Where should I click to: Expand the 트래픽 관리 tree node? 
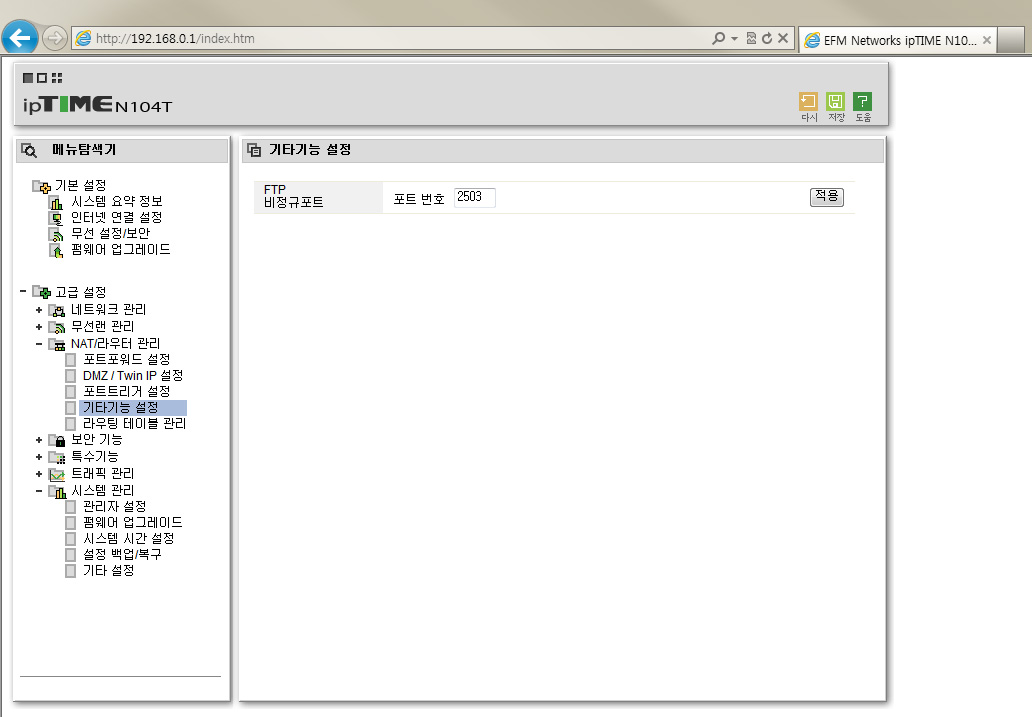(39, 474)
